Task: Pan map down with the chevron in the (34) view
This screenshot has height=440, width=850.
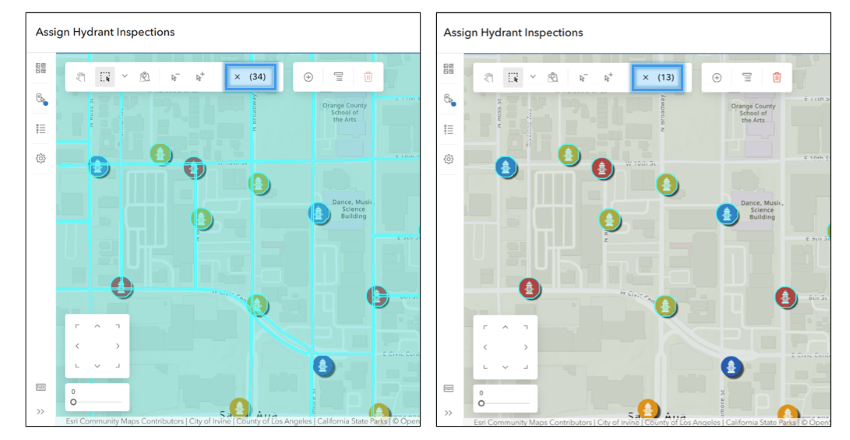Action: coord(97,366)
